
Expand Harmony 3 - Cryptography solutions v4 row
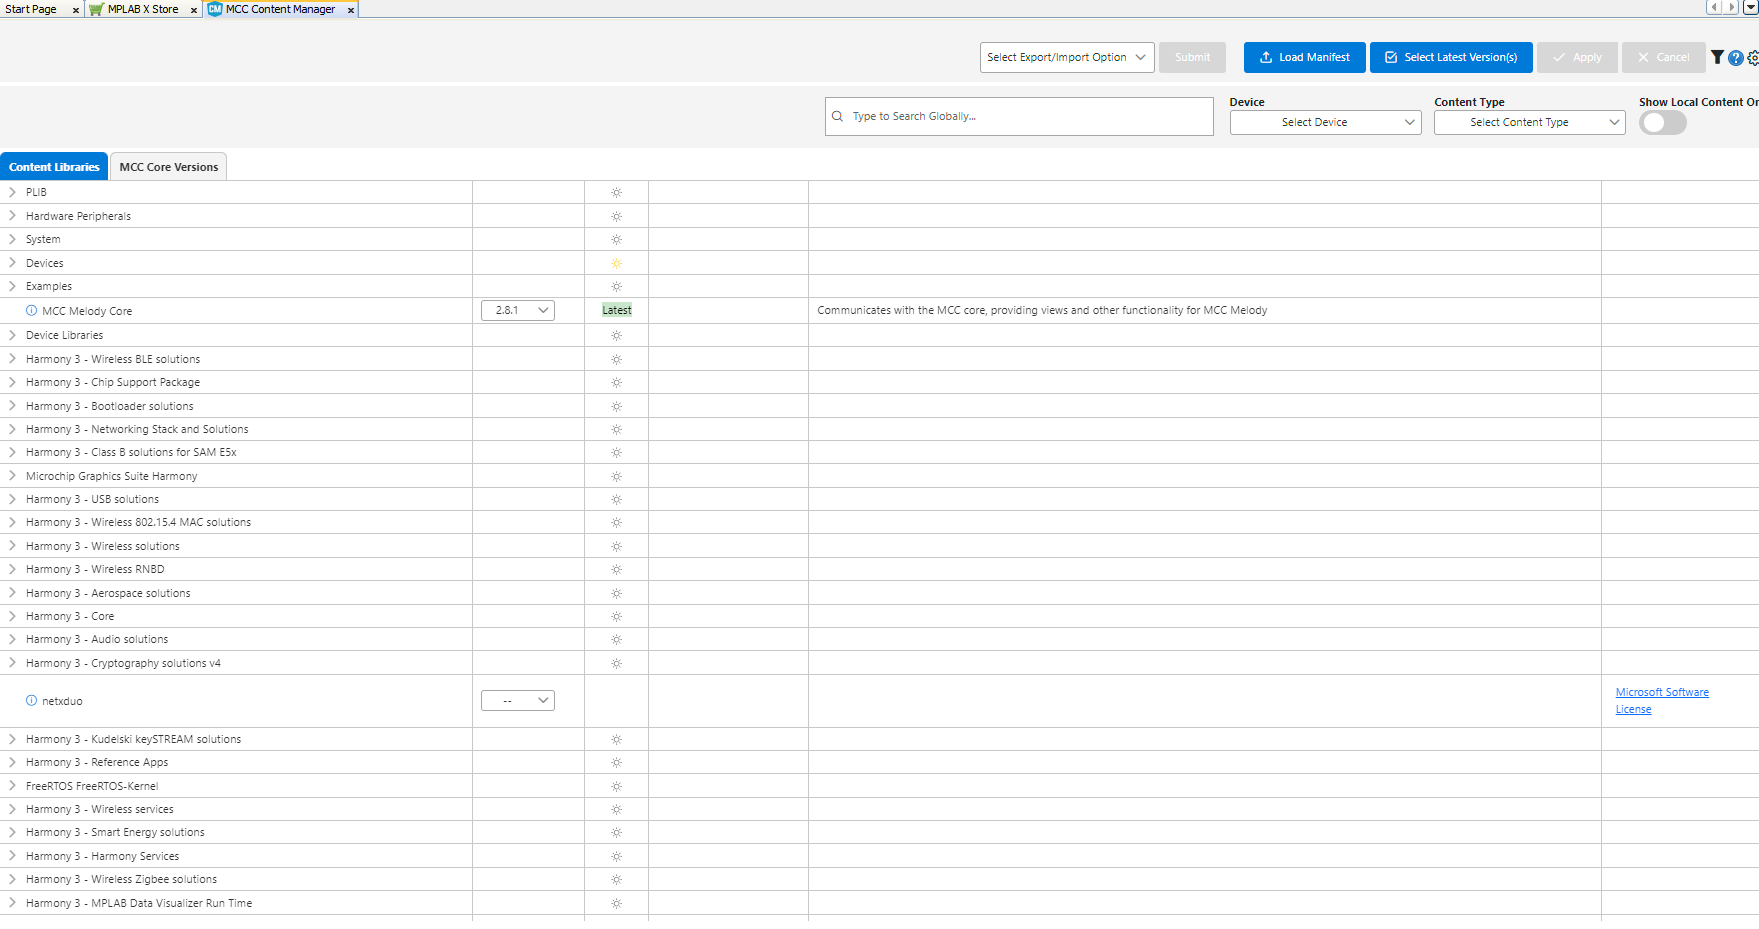tap(12, 663)
